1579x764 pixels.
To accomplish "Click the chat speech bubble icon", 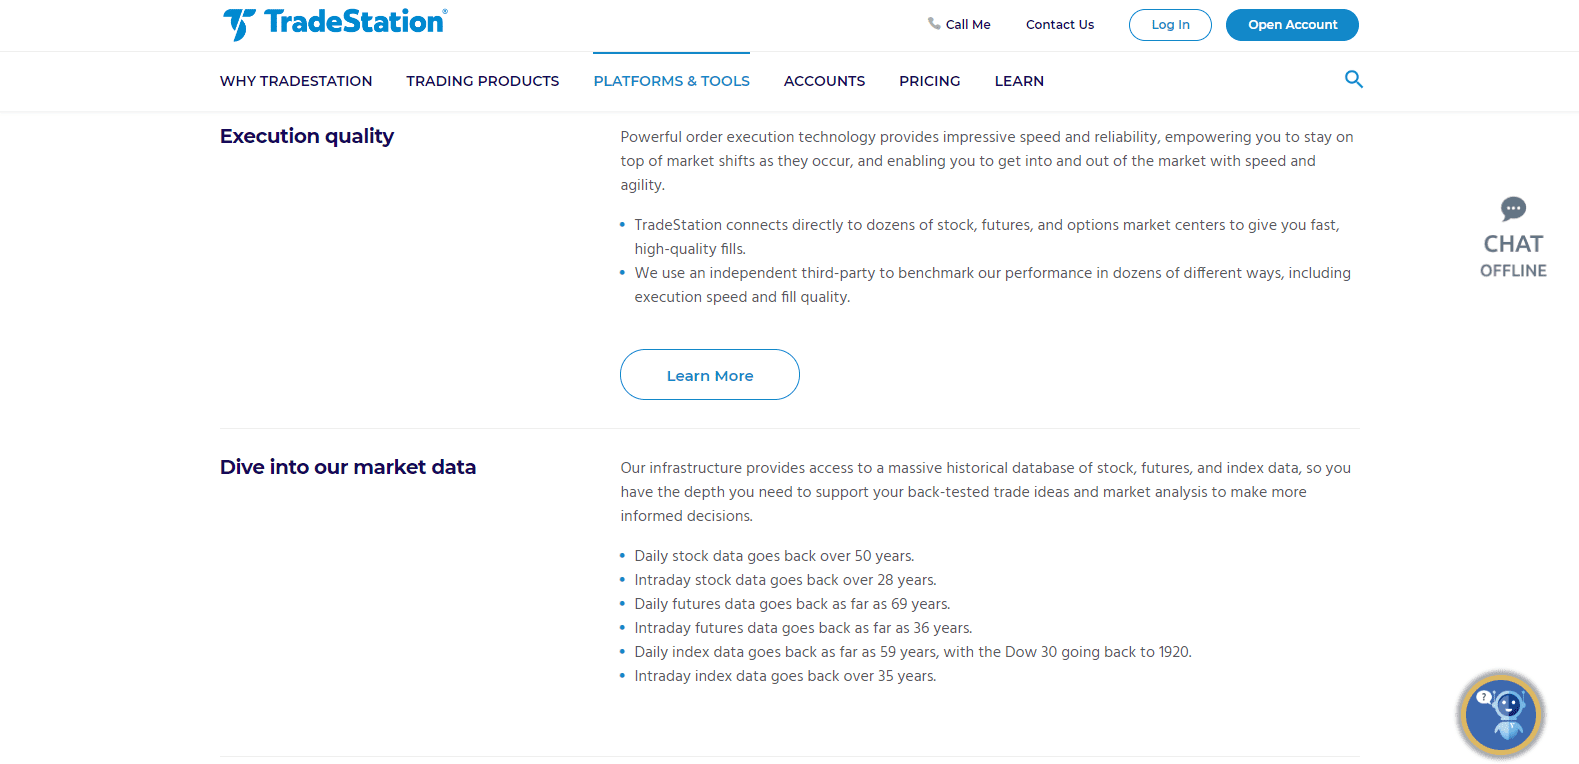I will pyautogui.click(x=1513, y=208).
